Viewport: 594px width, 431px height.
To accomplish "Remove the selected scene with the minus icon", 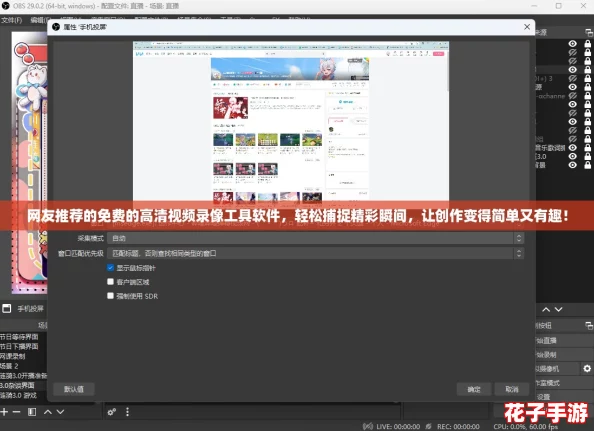I will pyautogui.click(x=16, y=412).
